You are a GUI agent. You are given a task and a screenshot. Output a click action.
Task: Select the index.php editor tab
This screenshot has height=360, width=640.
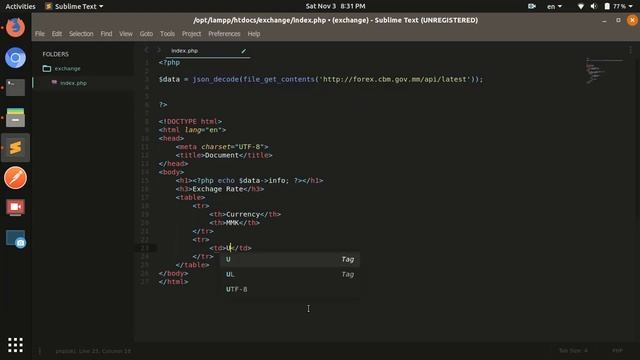[x=208, y=51]
